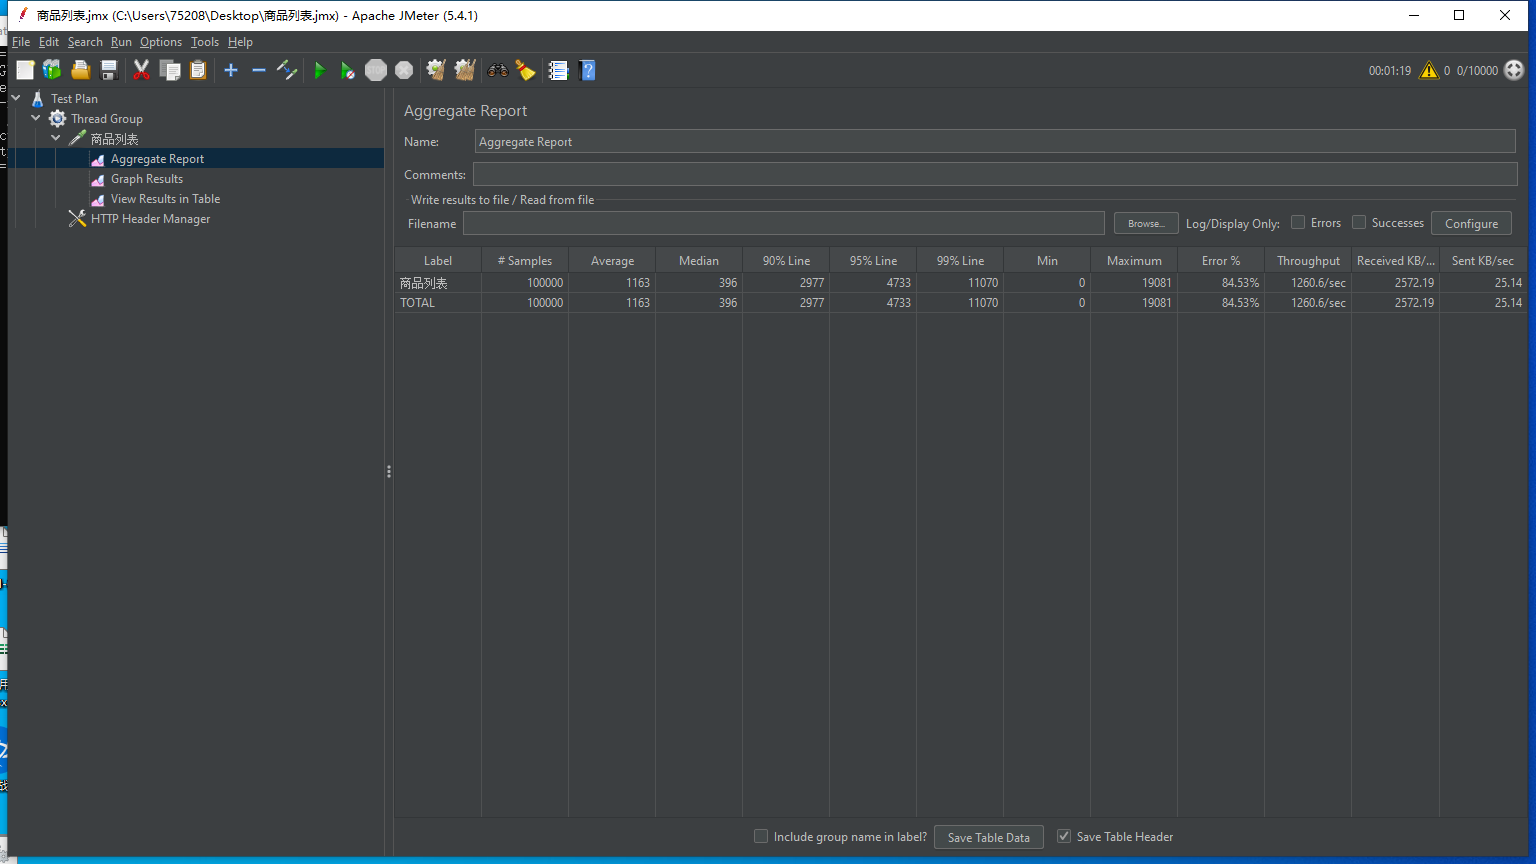Viewport: 1536px width, 864px height.
Task: Open log viewer via yellow warning icon
Action: pos(1429,70)
